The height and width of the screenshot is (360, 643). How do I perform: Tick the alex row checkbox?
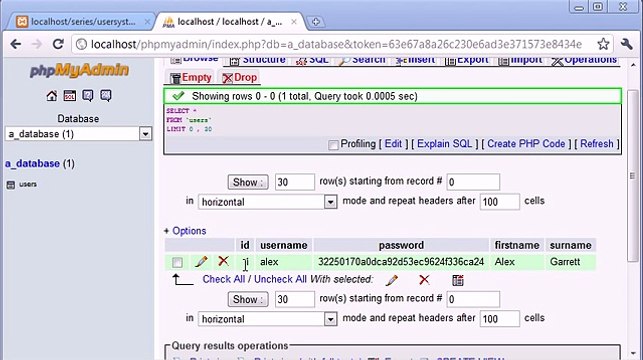pos(177,262)
